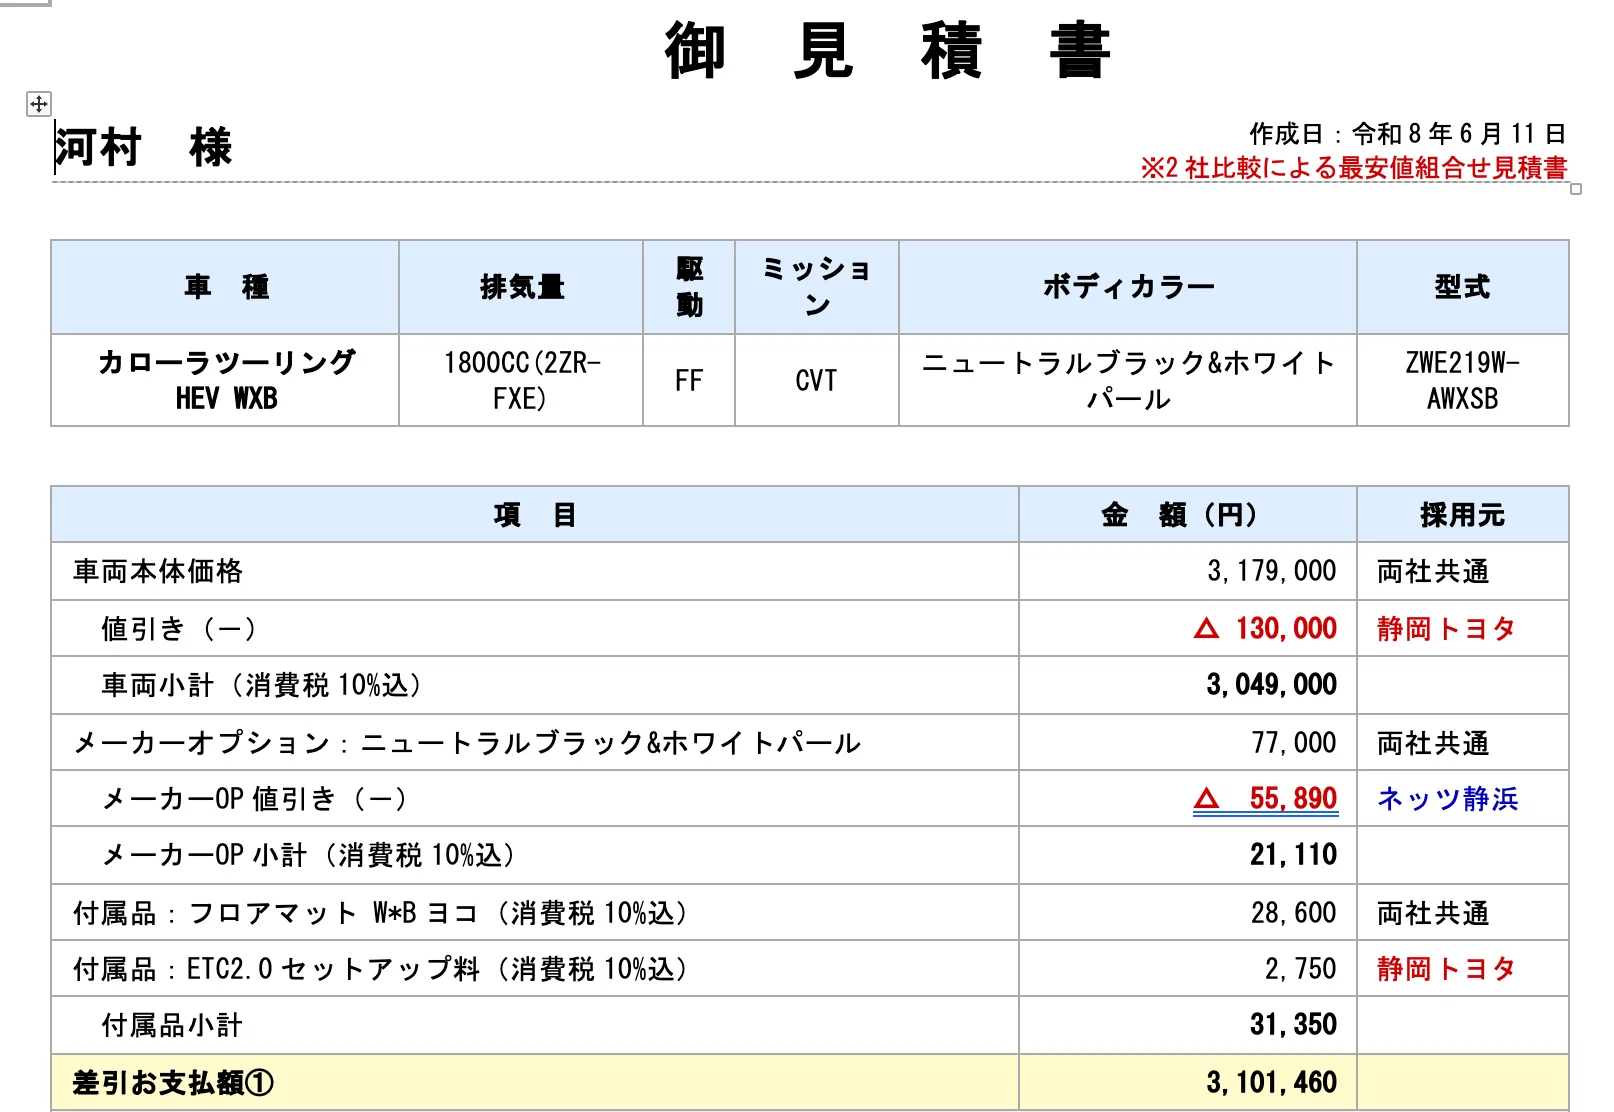This screenshot has width=1614, height=1112.
Task: Click 両社共通 in 車両本体価格 row
Action: point(1433,571)
